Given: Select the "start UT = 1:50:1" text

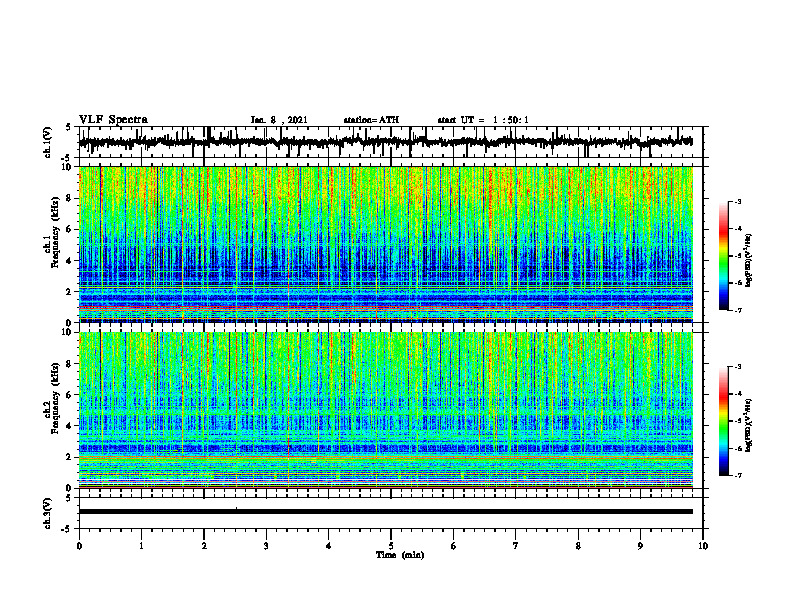Looking at the screenshot, I should click(483, 120).
